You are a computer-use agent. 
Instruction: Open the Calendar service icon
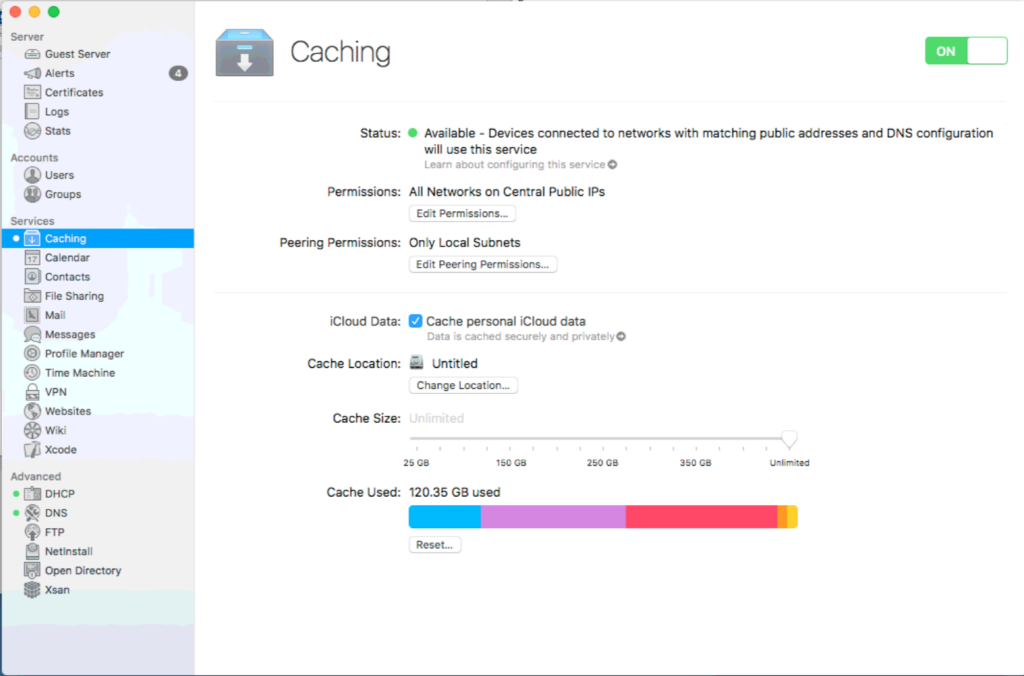[32, 257]
